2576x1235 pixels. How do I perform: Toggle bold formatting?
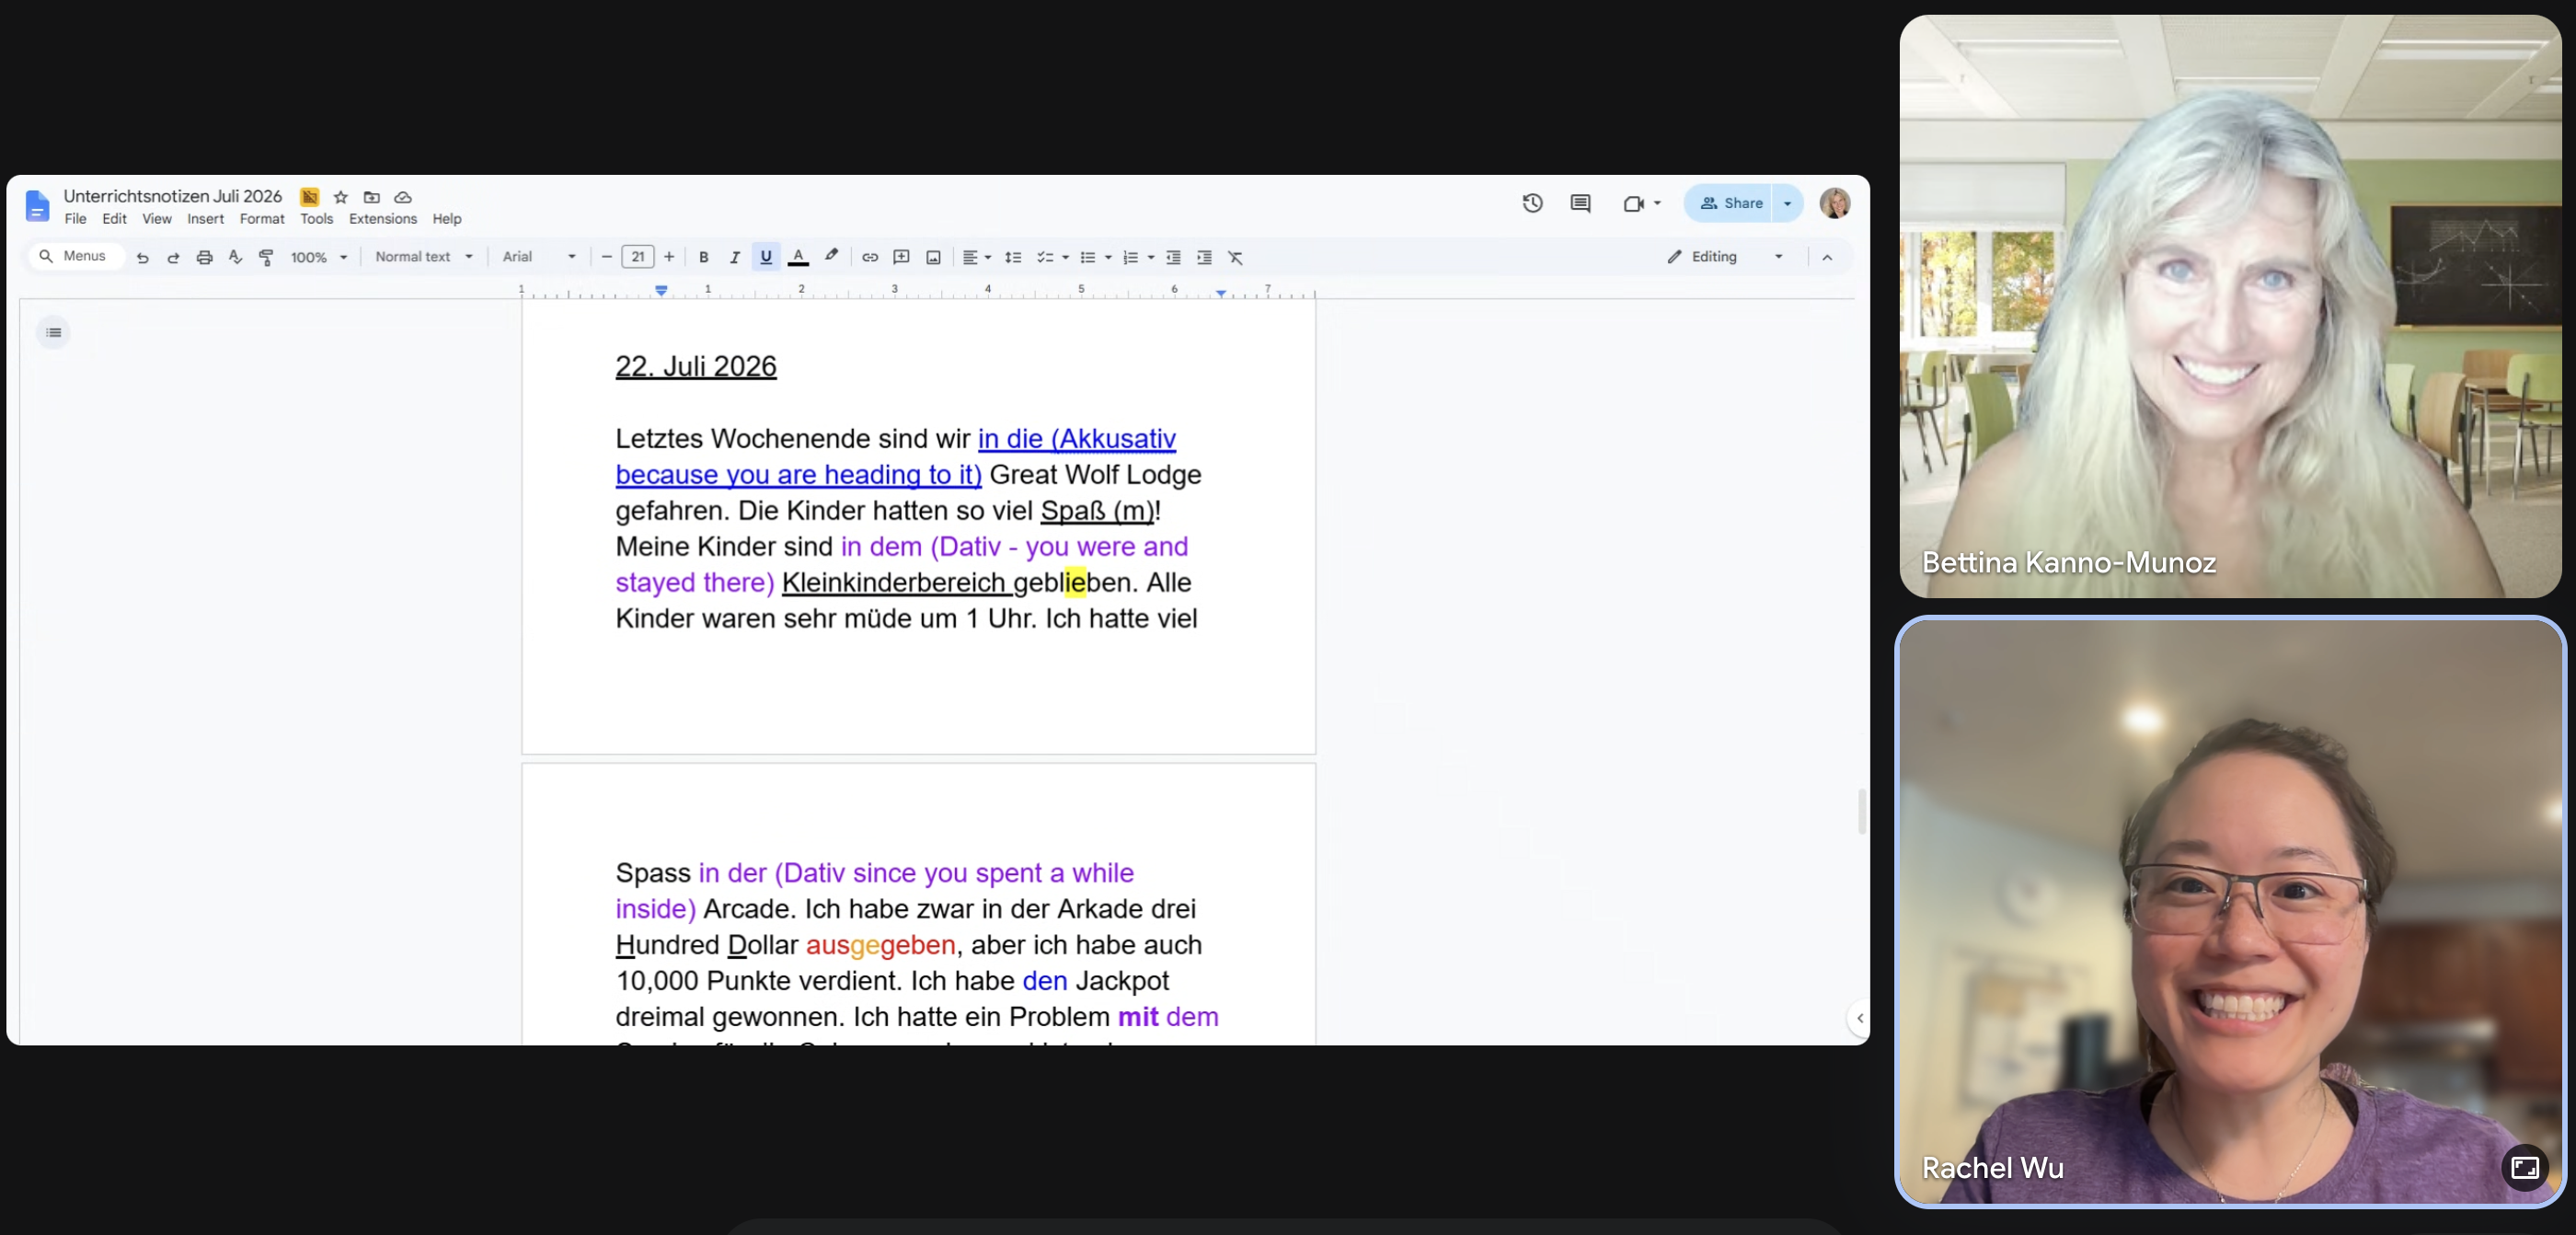click(704, 258)
